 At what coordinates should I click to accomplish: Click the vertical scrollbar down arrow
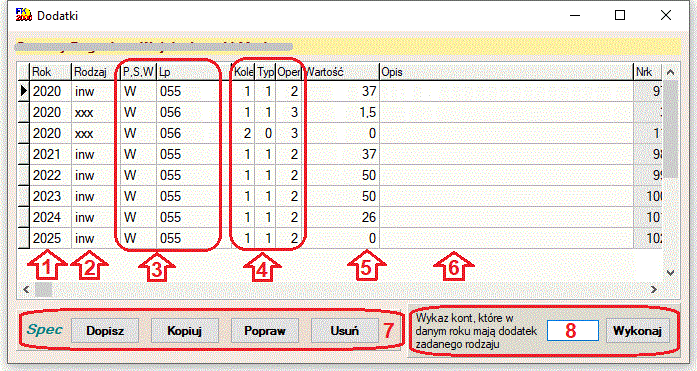[x=671, y=273]
